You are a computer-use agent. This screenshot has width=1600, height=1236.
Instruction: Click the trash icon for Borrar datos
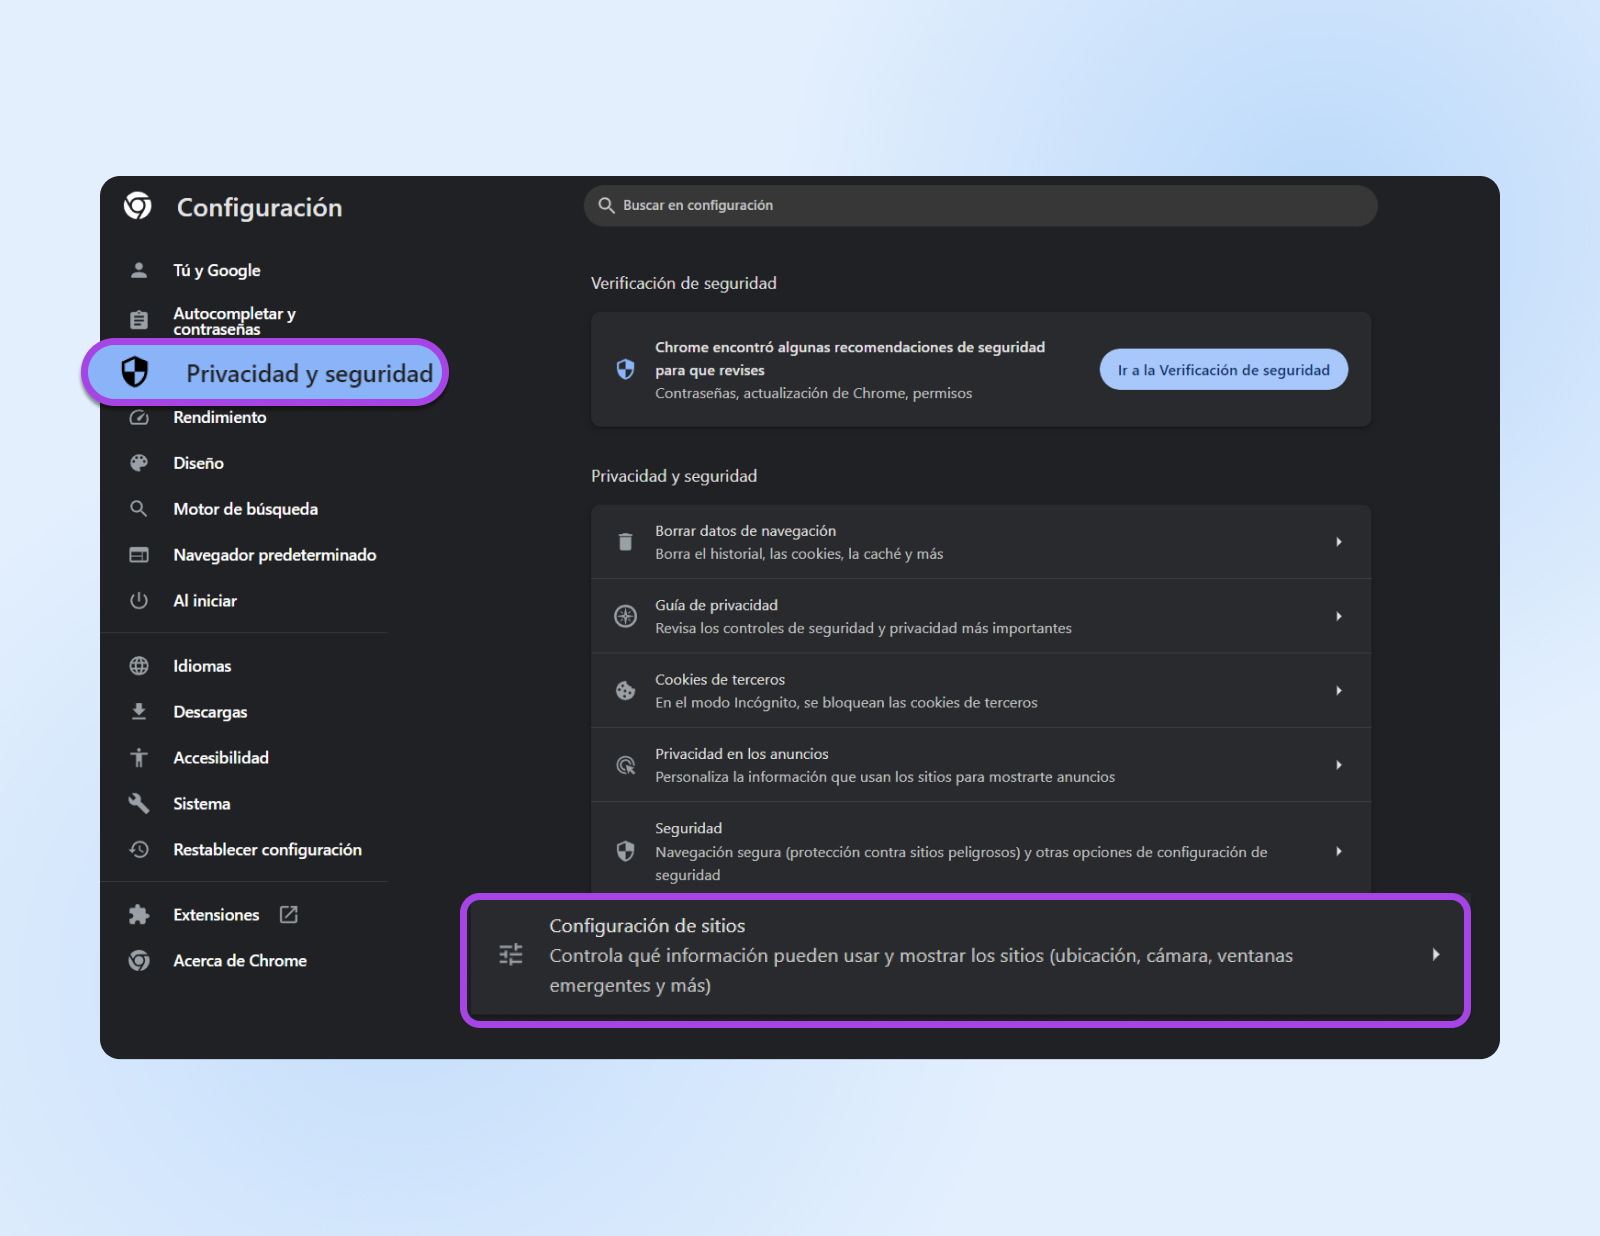tap(625, 542)
